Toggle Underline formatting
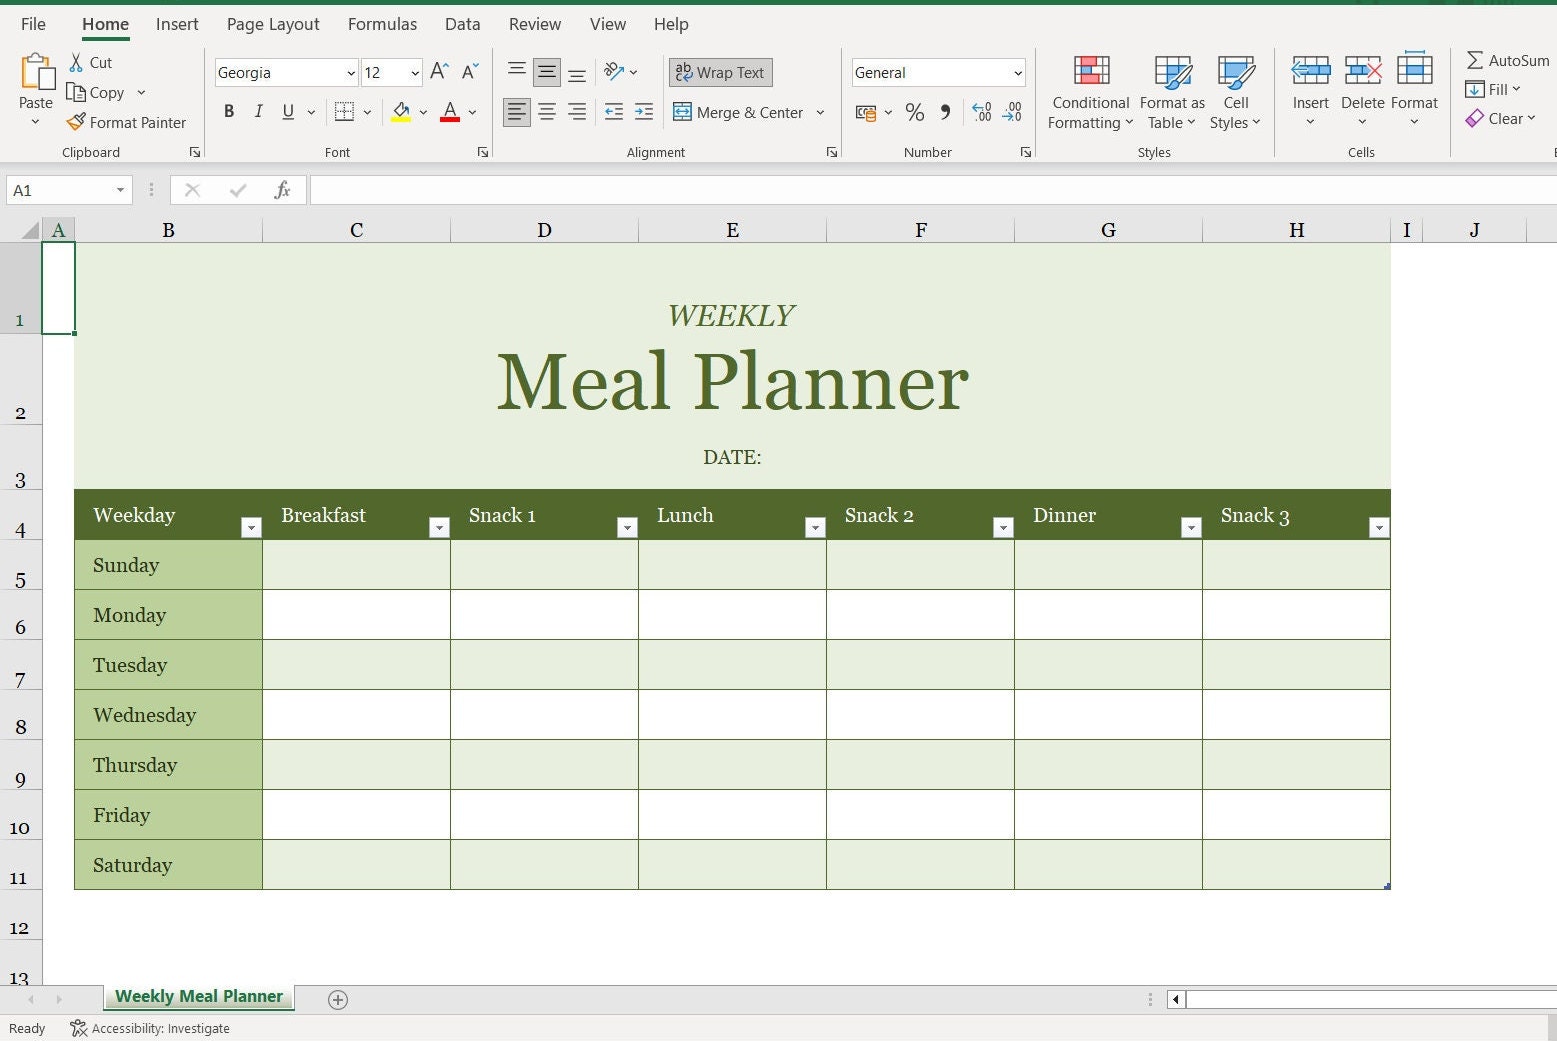Image resolution: width=1557 pixels, height=1041 pixels. click(x=287, y=111)
